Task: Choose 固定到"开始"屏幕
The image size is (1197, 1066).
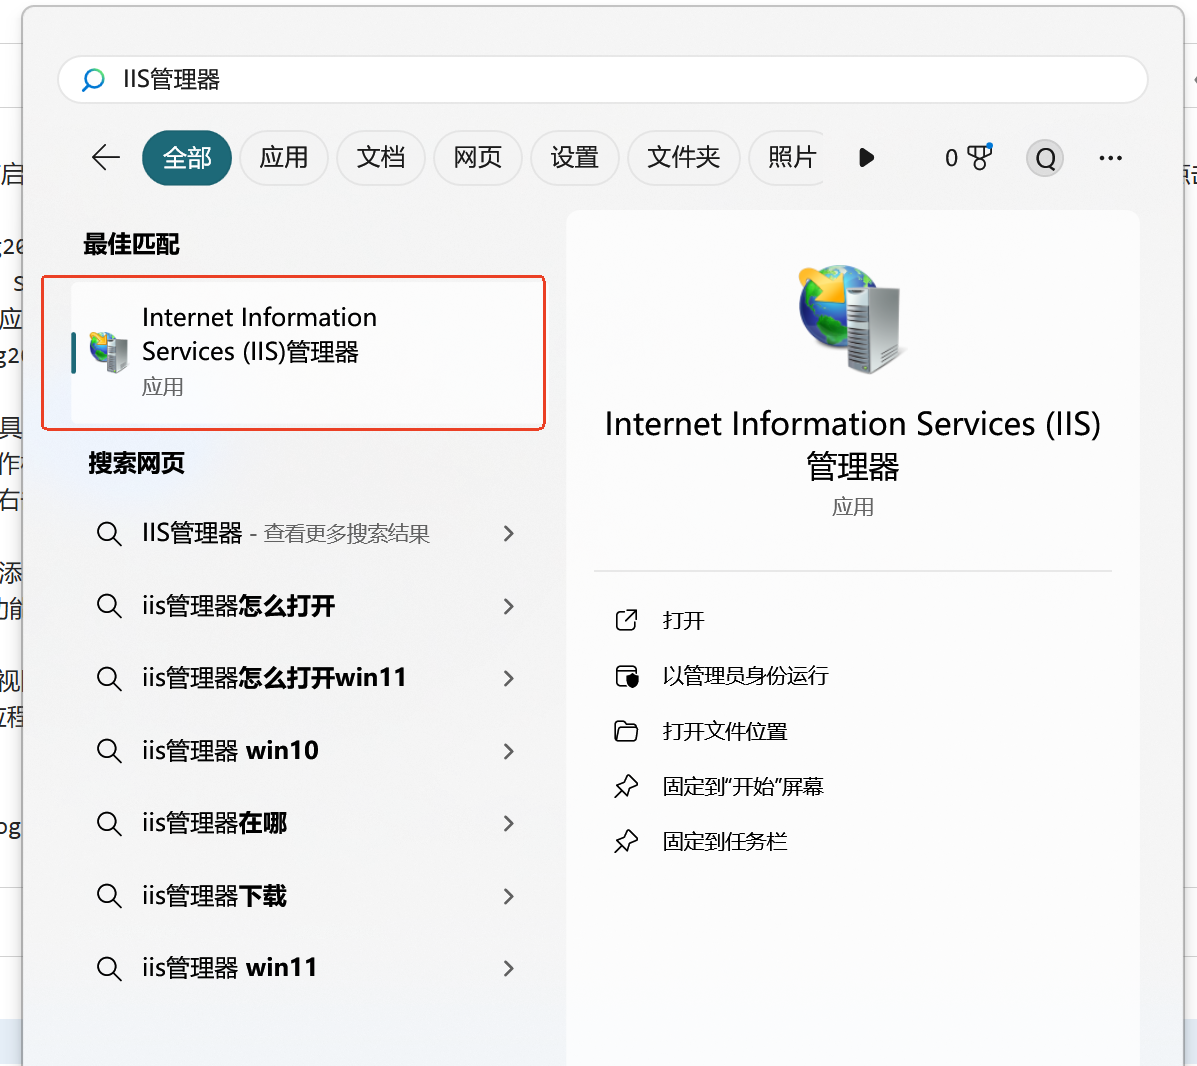Action: coord(743,786)
